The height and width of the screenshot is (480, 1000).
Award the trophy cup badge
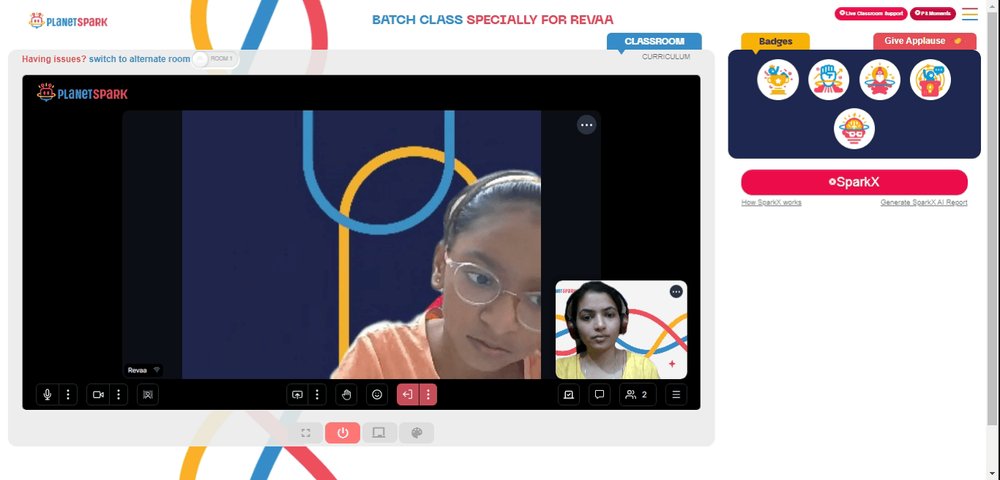pos(778,80)
